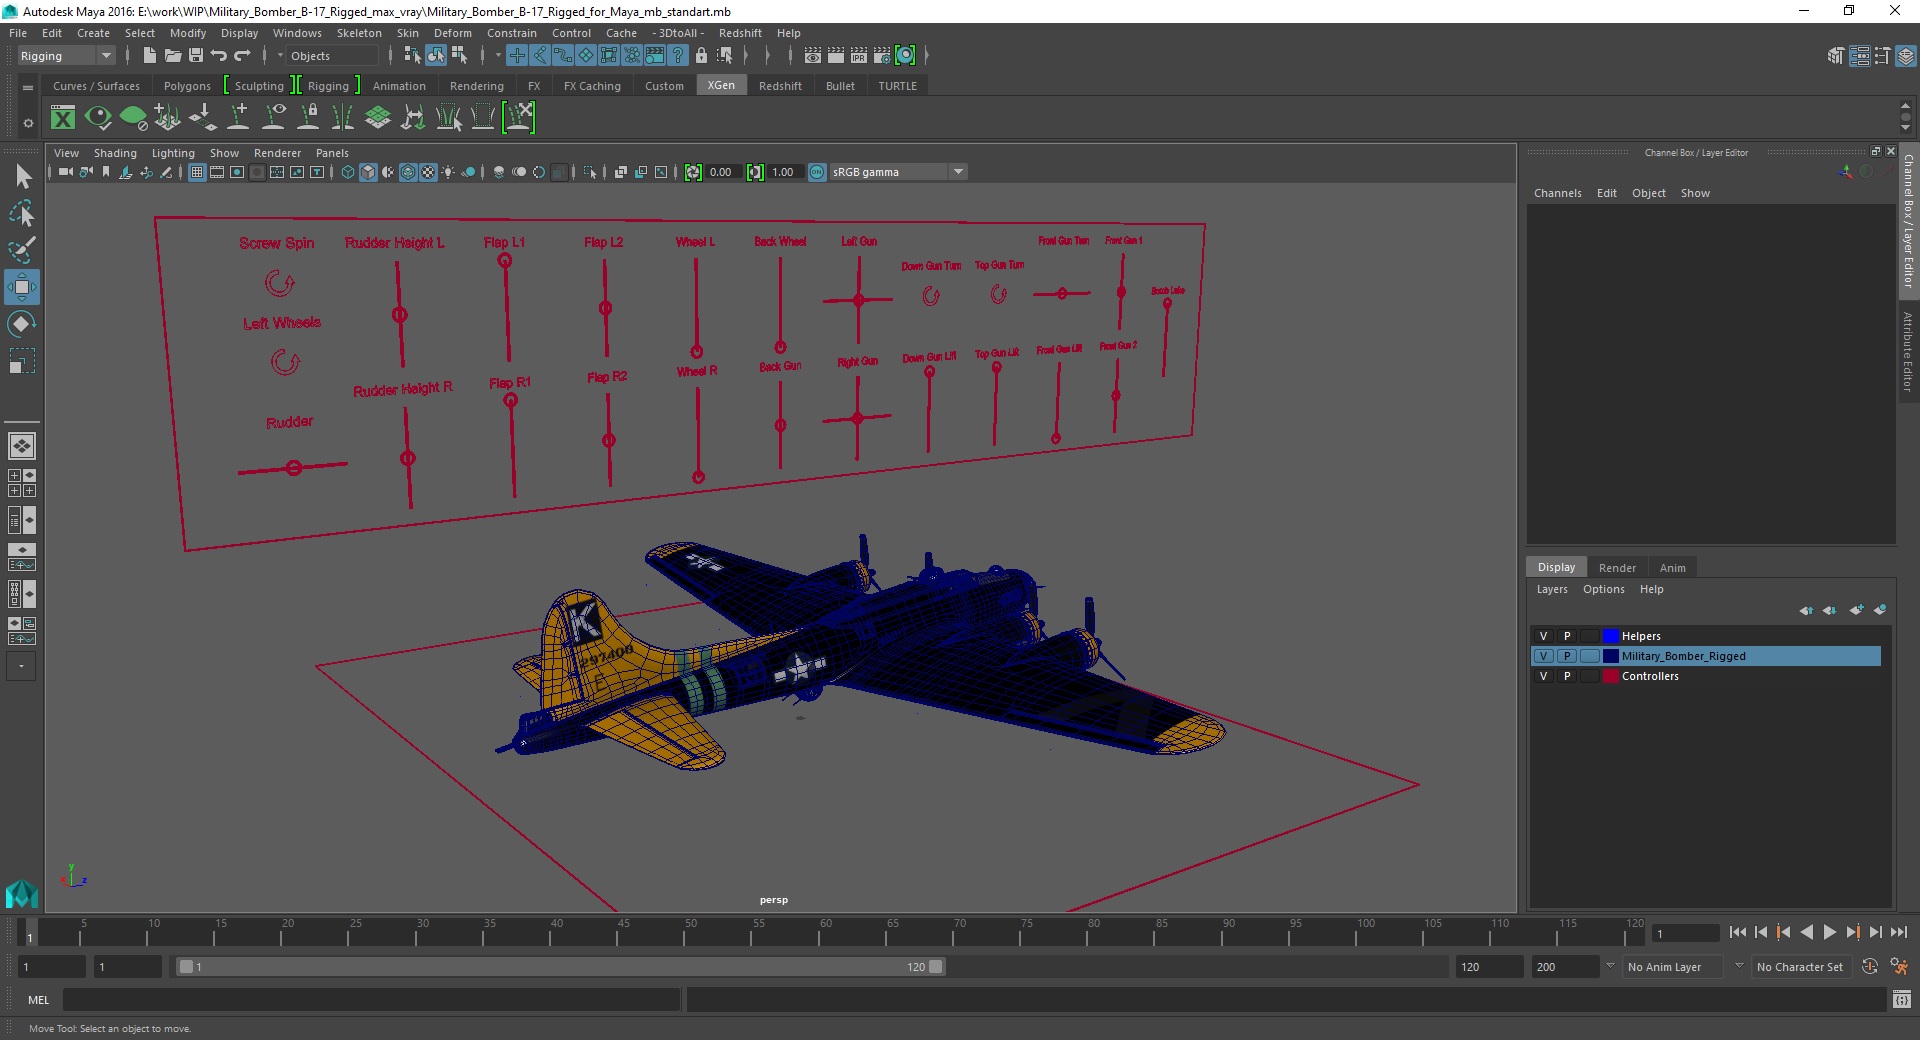Open the Objects selection mask dropdown
Image resolution: width=1920 pixels, height=1040 pixels.
(x=332, y=56)
